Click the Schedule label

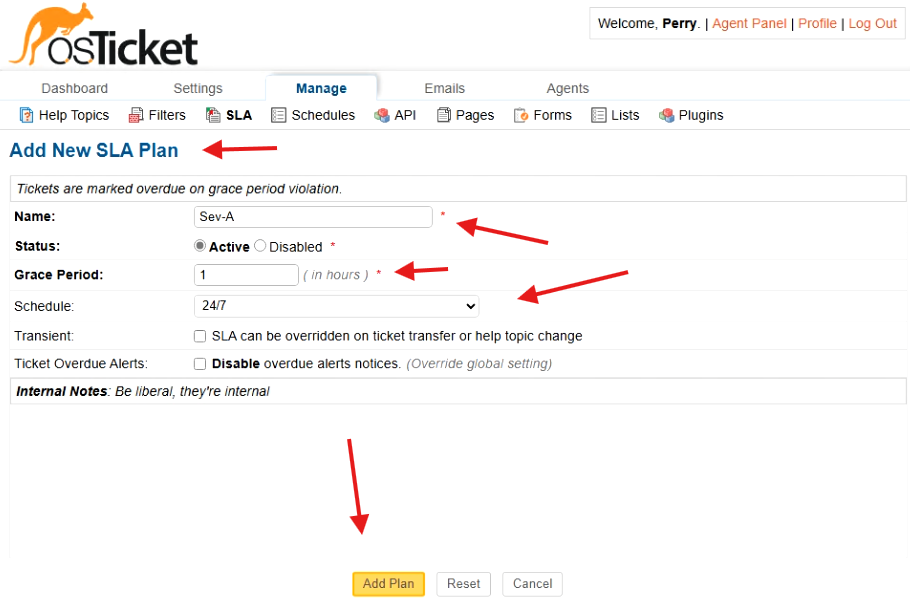[x=44, y=306]
